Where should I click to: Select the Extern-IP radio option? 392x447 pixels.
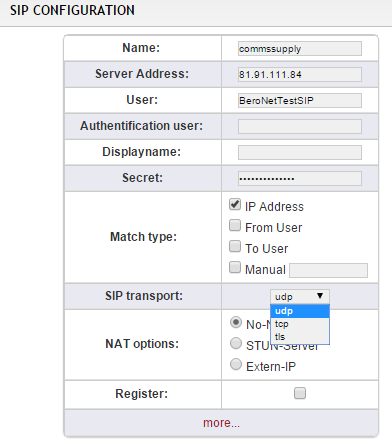click(236, 364)
